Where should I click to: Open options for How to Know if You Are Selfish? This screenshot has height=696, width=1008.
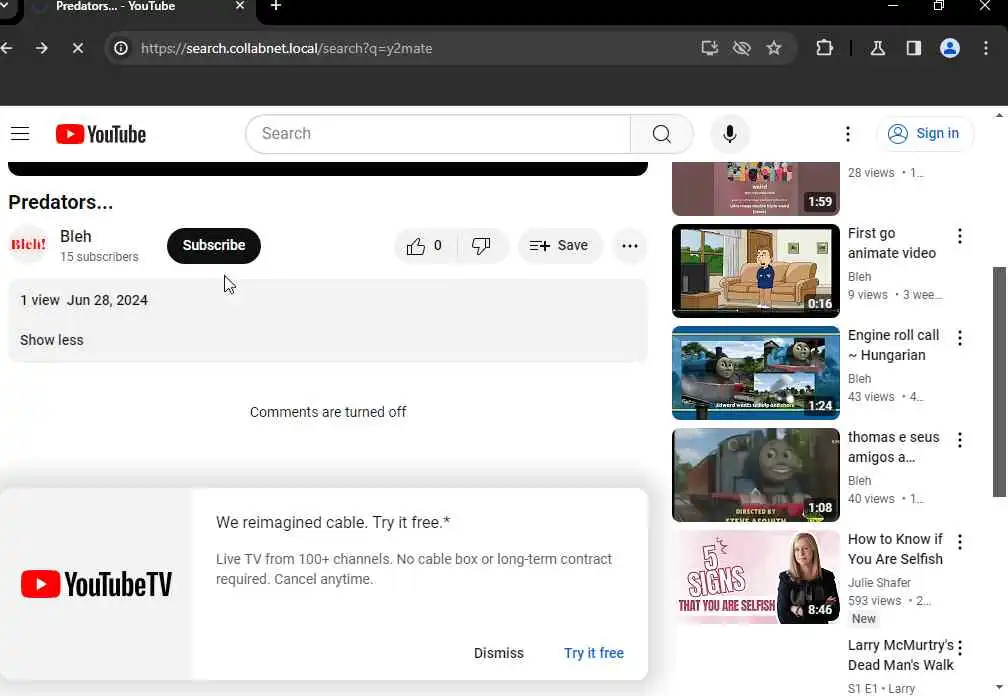click(x=960, y=542)
